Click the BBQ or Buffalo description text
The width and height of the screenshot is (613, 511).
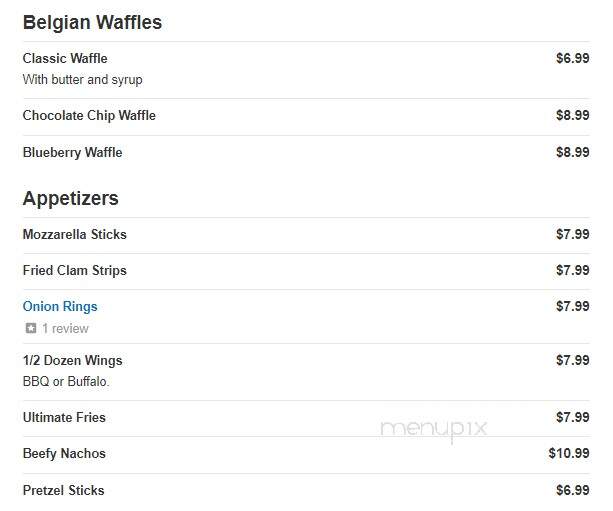pos(66,382)
